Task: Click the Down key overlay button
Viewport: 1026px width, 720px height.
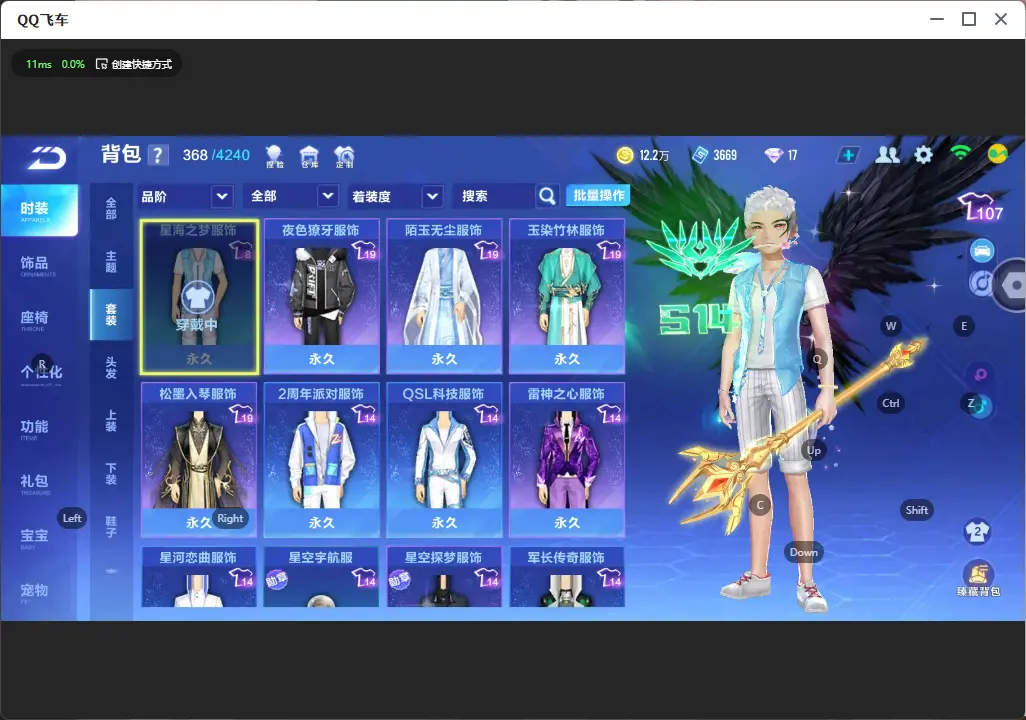Action: tap(804, 552)
